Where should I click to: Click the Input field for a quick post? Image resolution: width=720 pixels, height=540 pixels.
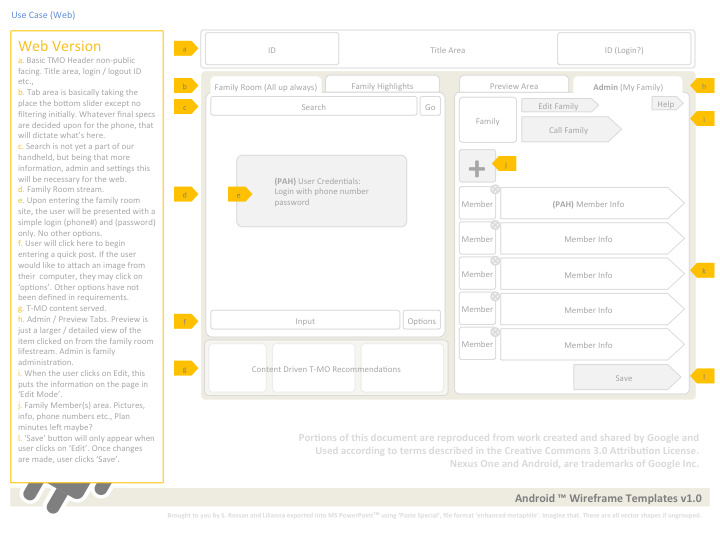point(305,321)
